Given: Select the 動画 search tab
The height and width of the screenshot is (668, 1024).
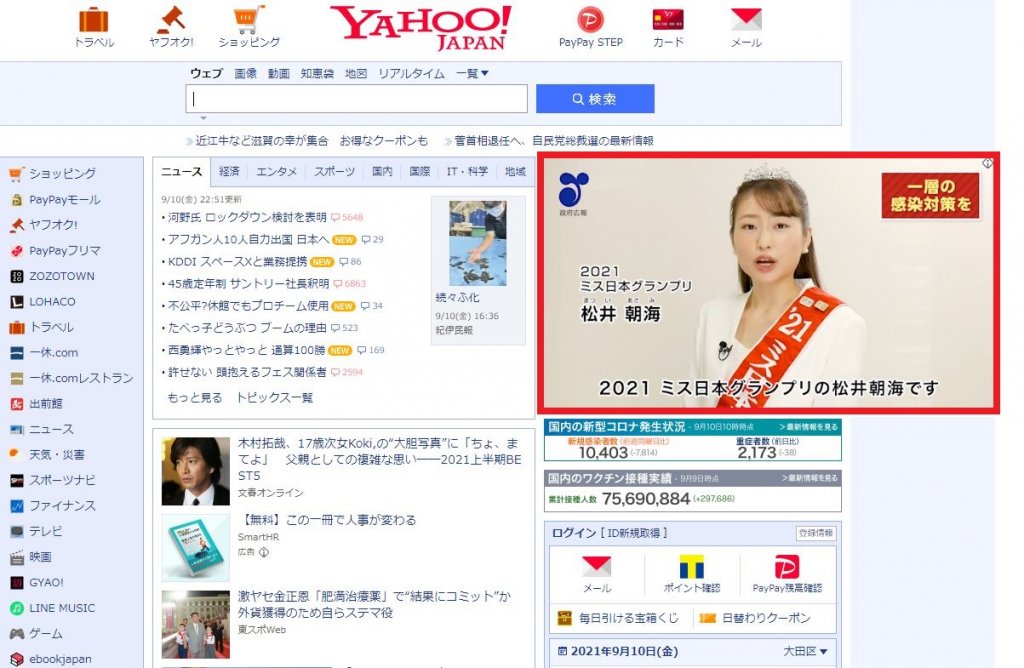Looking at the screenshot, I should [x=278, y=73].
